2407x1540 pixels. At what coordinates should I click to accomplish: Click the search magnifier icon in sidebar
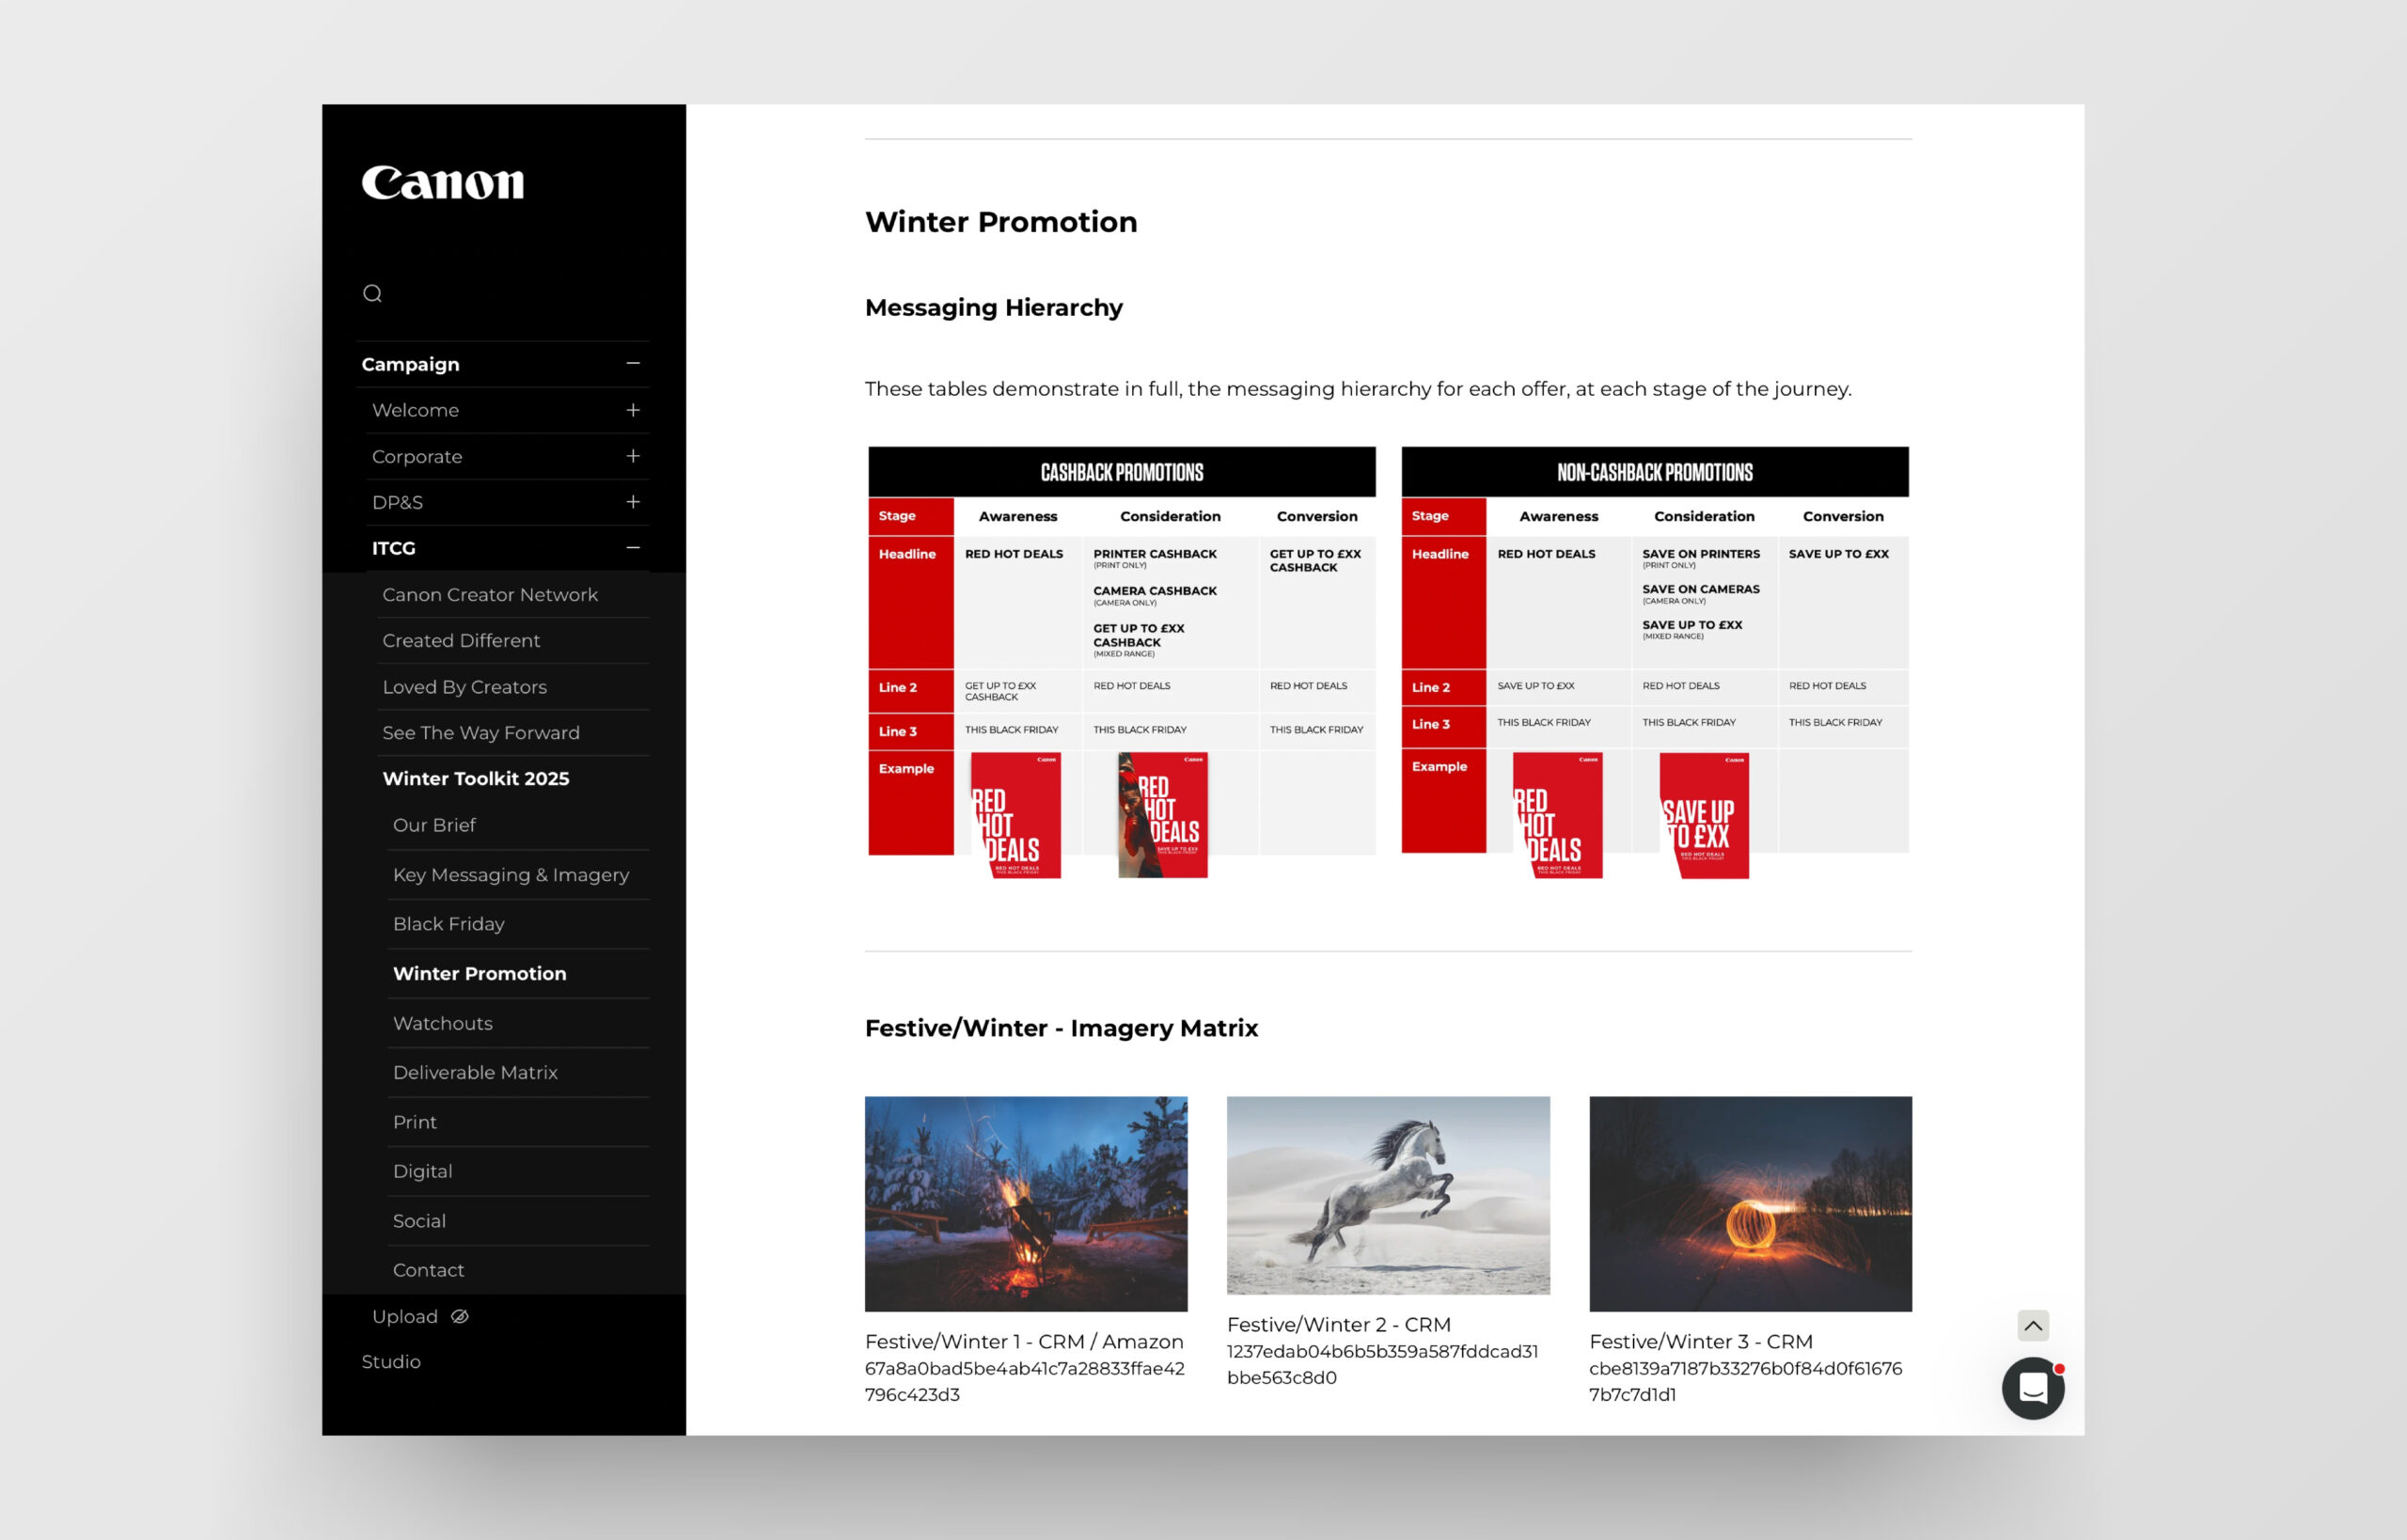point(372,293)
